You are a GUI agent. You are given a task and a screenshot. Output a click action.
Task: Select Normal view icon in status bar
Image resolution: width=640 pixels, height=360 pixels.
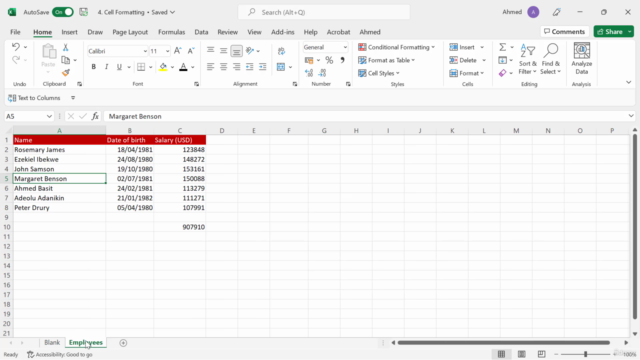click(501, 354)
